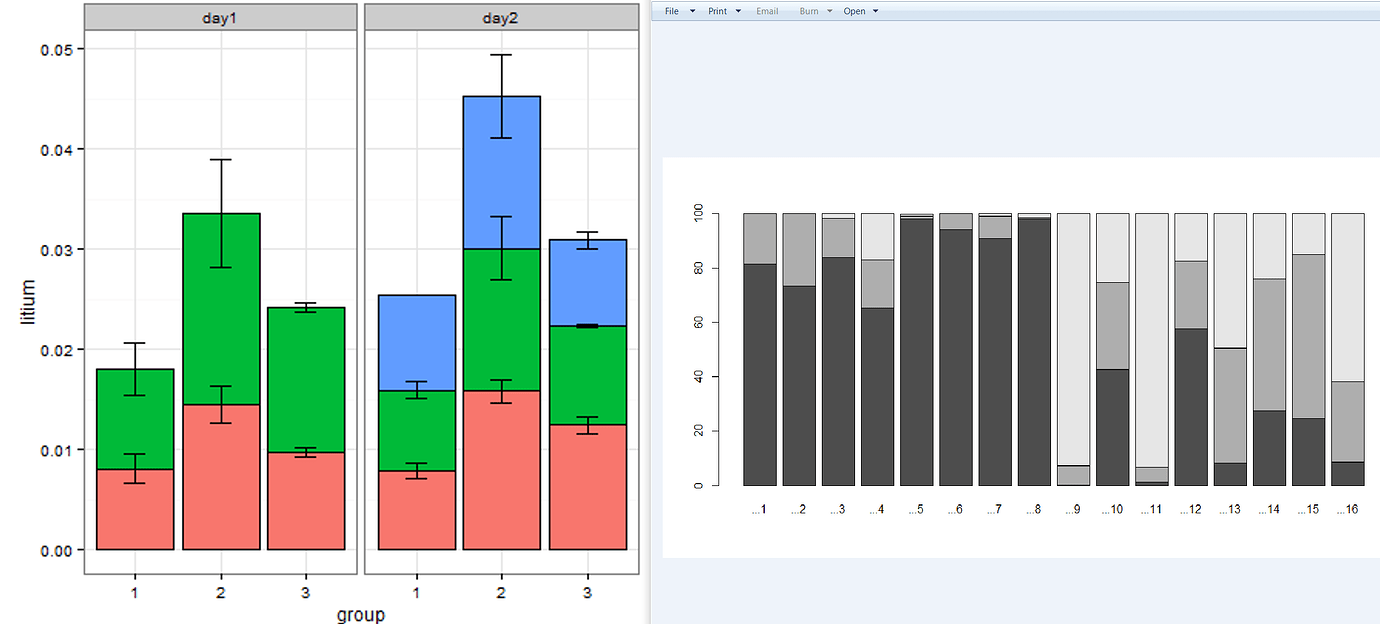Select the day1 facet label
This screenshot has height=624, width=1380.
pyautogui.click(x=220, y=16)
